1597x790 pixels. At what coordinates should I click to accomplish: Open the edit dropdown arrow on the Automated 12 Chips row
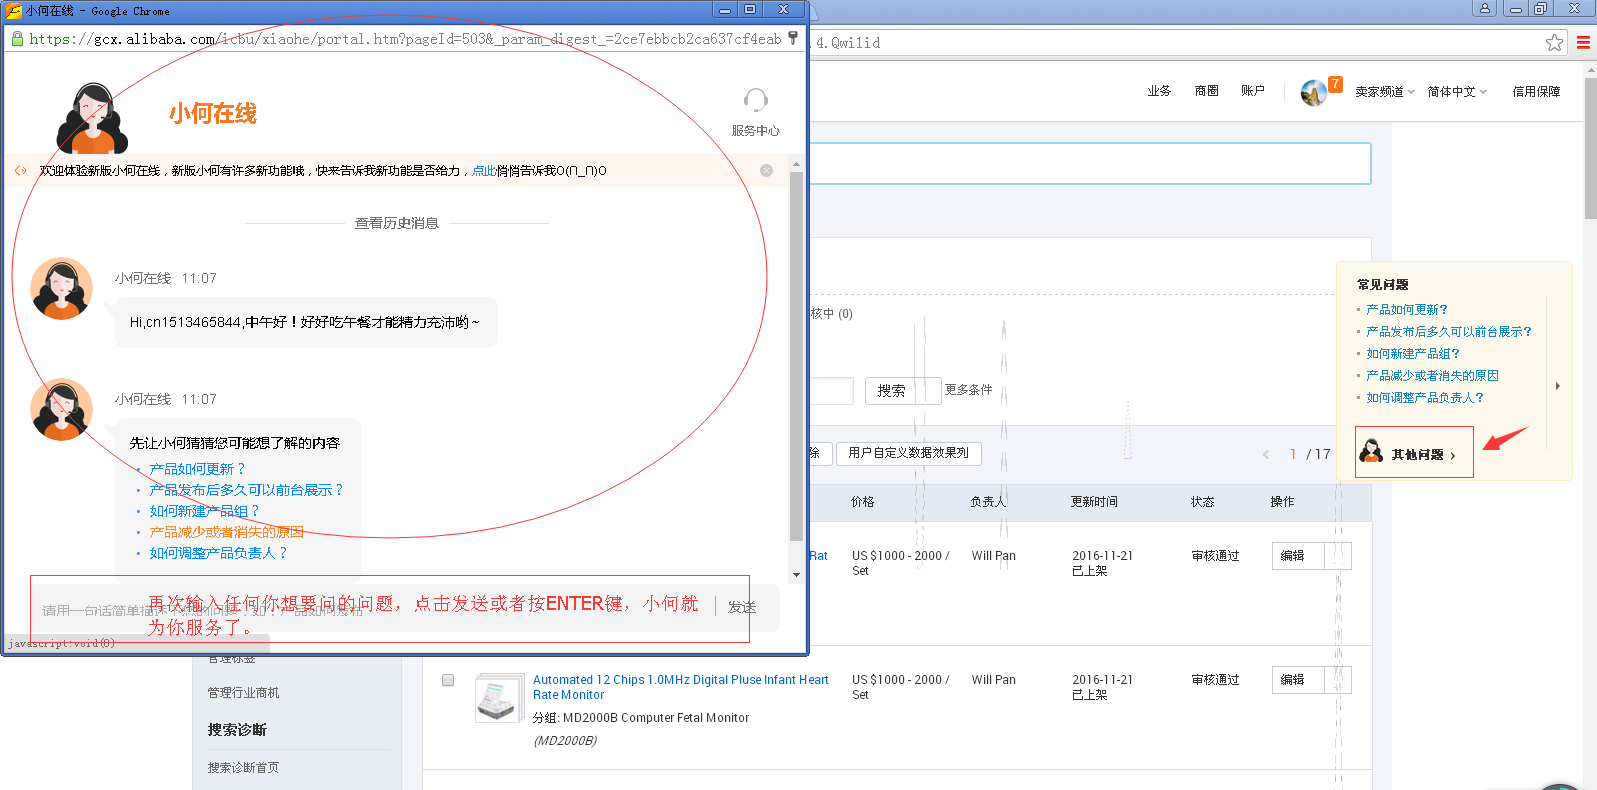[x=1338, y=680]
